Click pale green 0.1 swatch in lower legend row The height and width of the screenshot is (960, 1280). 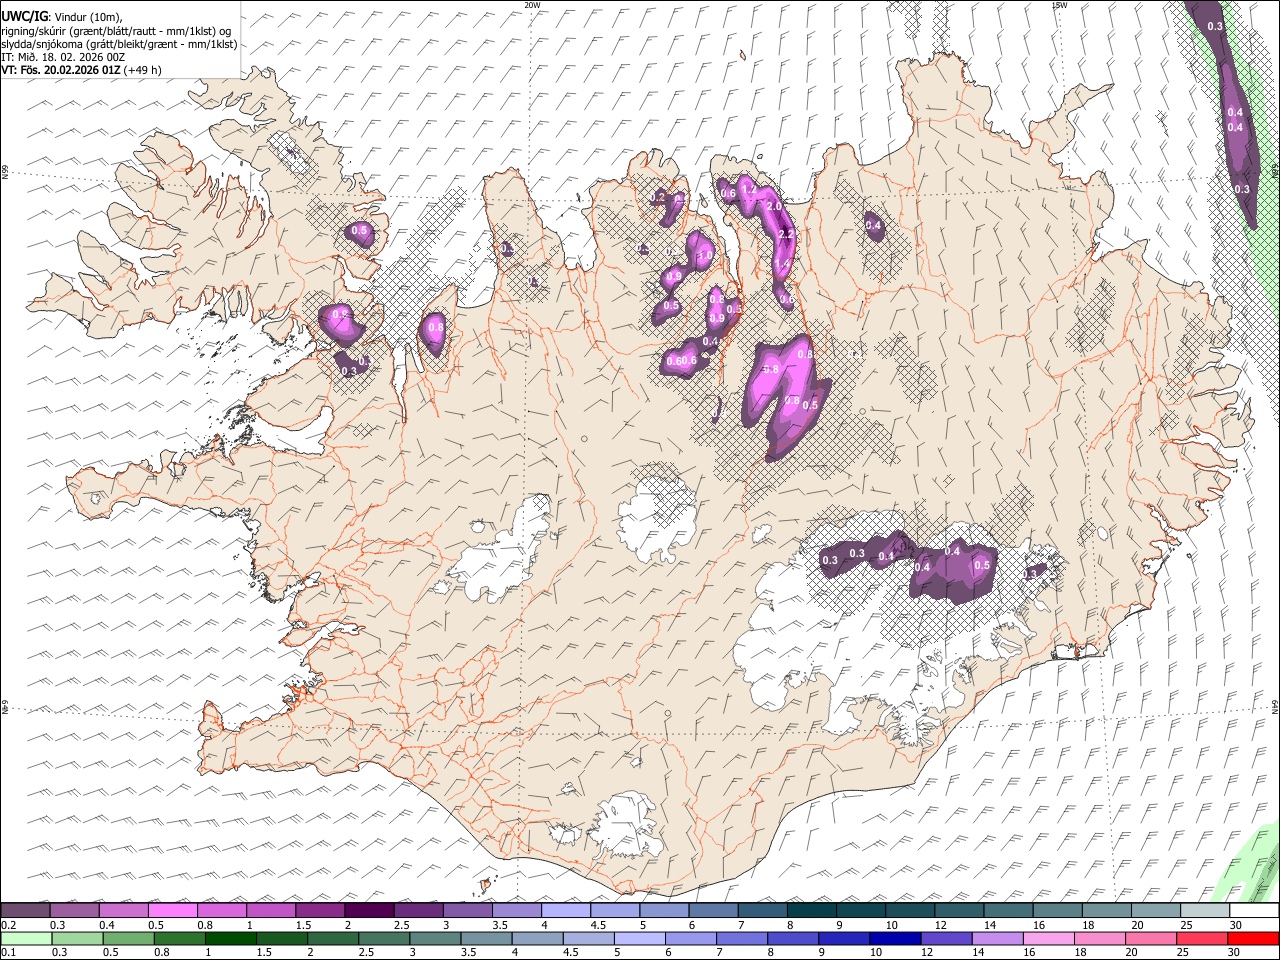(26, 938)
